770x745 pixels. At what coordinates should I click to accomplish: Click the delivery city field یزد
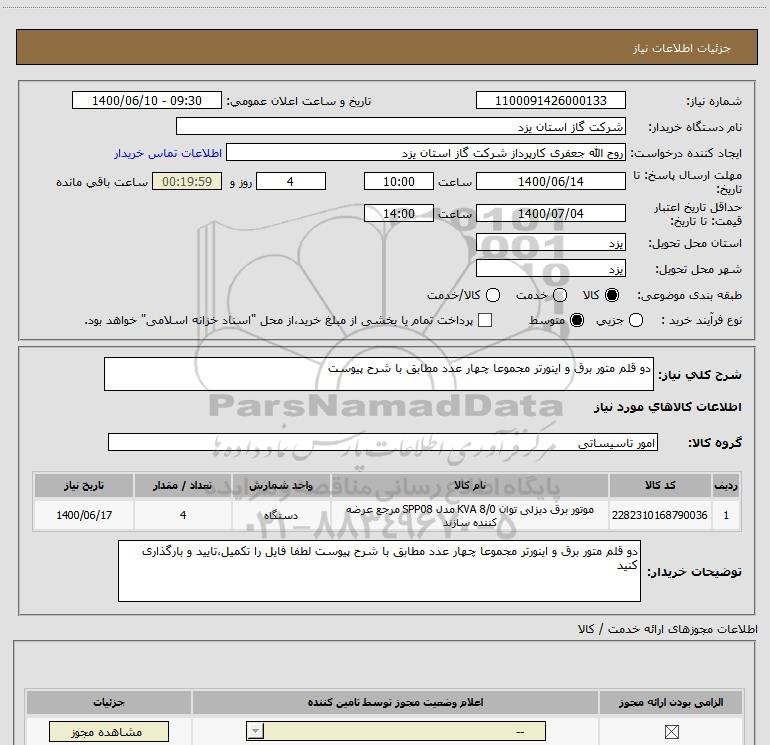click(x=550, y=269)
